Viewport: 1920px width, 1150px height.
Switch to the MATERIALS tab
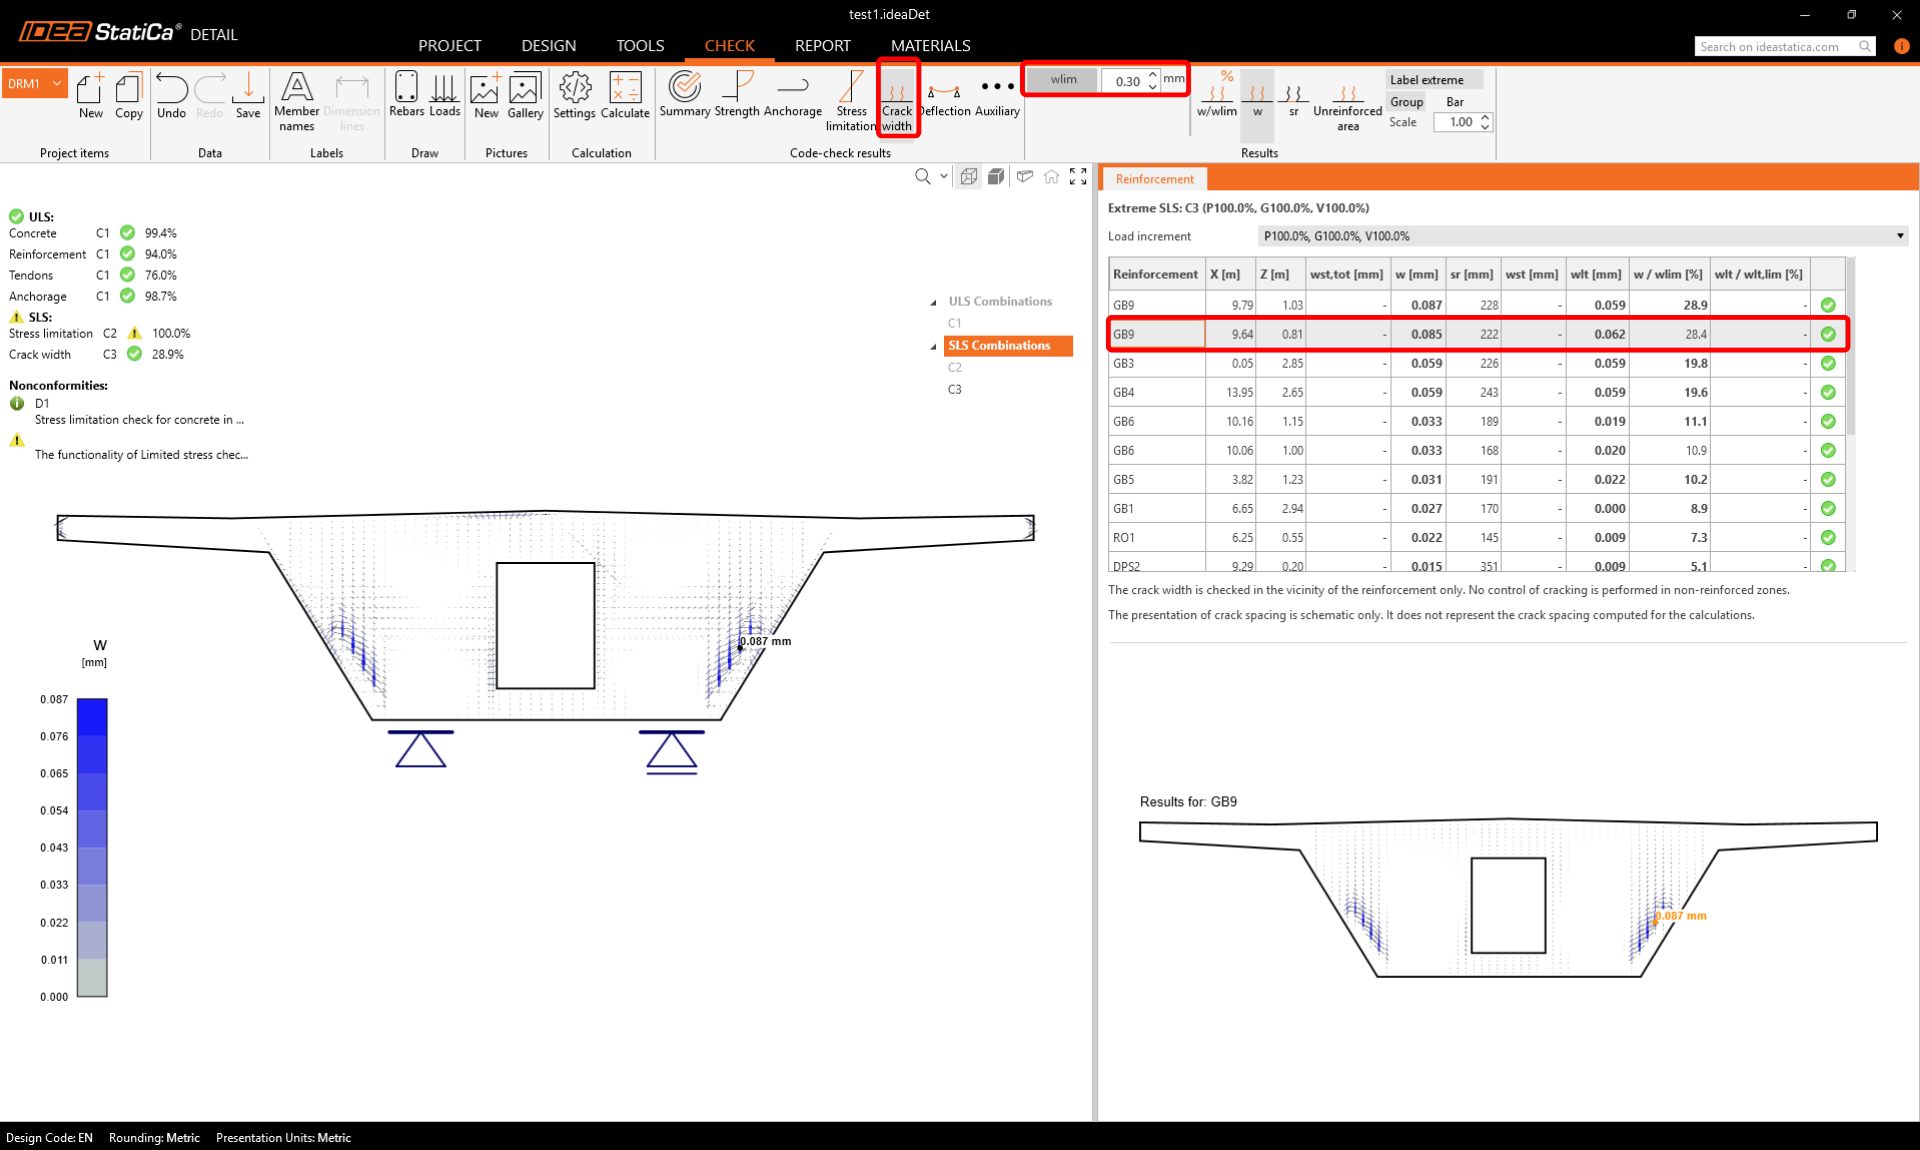(930, 46)
